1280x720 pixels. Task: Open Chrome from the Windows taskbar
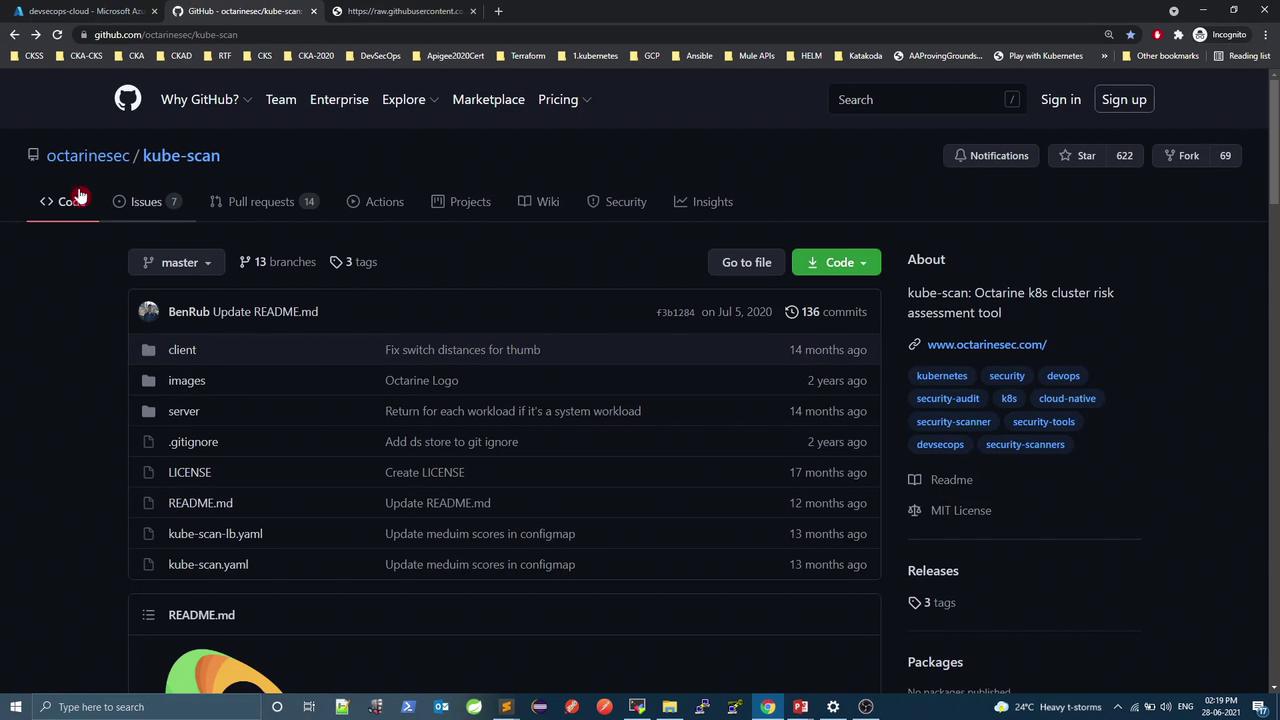(767, 707)
